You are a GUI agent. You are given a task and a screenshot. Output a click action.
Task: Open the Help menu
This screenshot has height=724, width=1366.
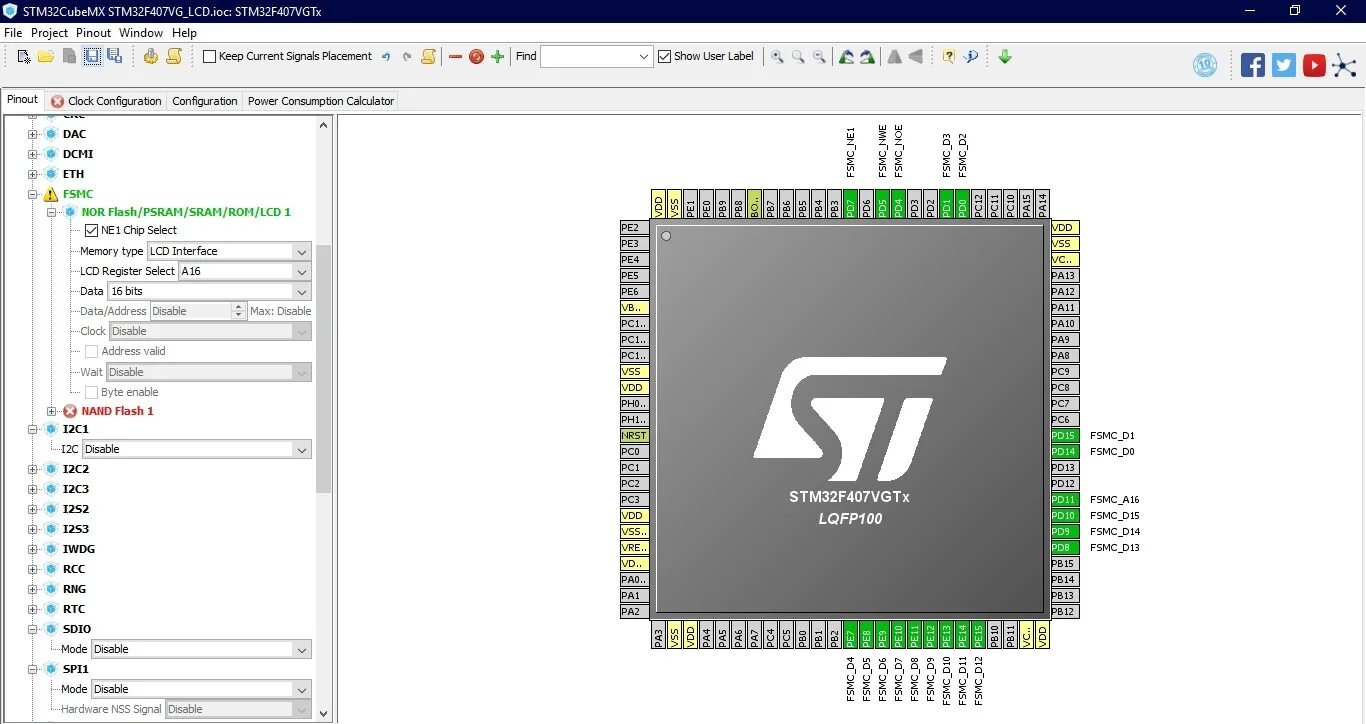[x=184, y=33]
